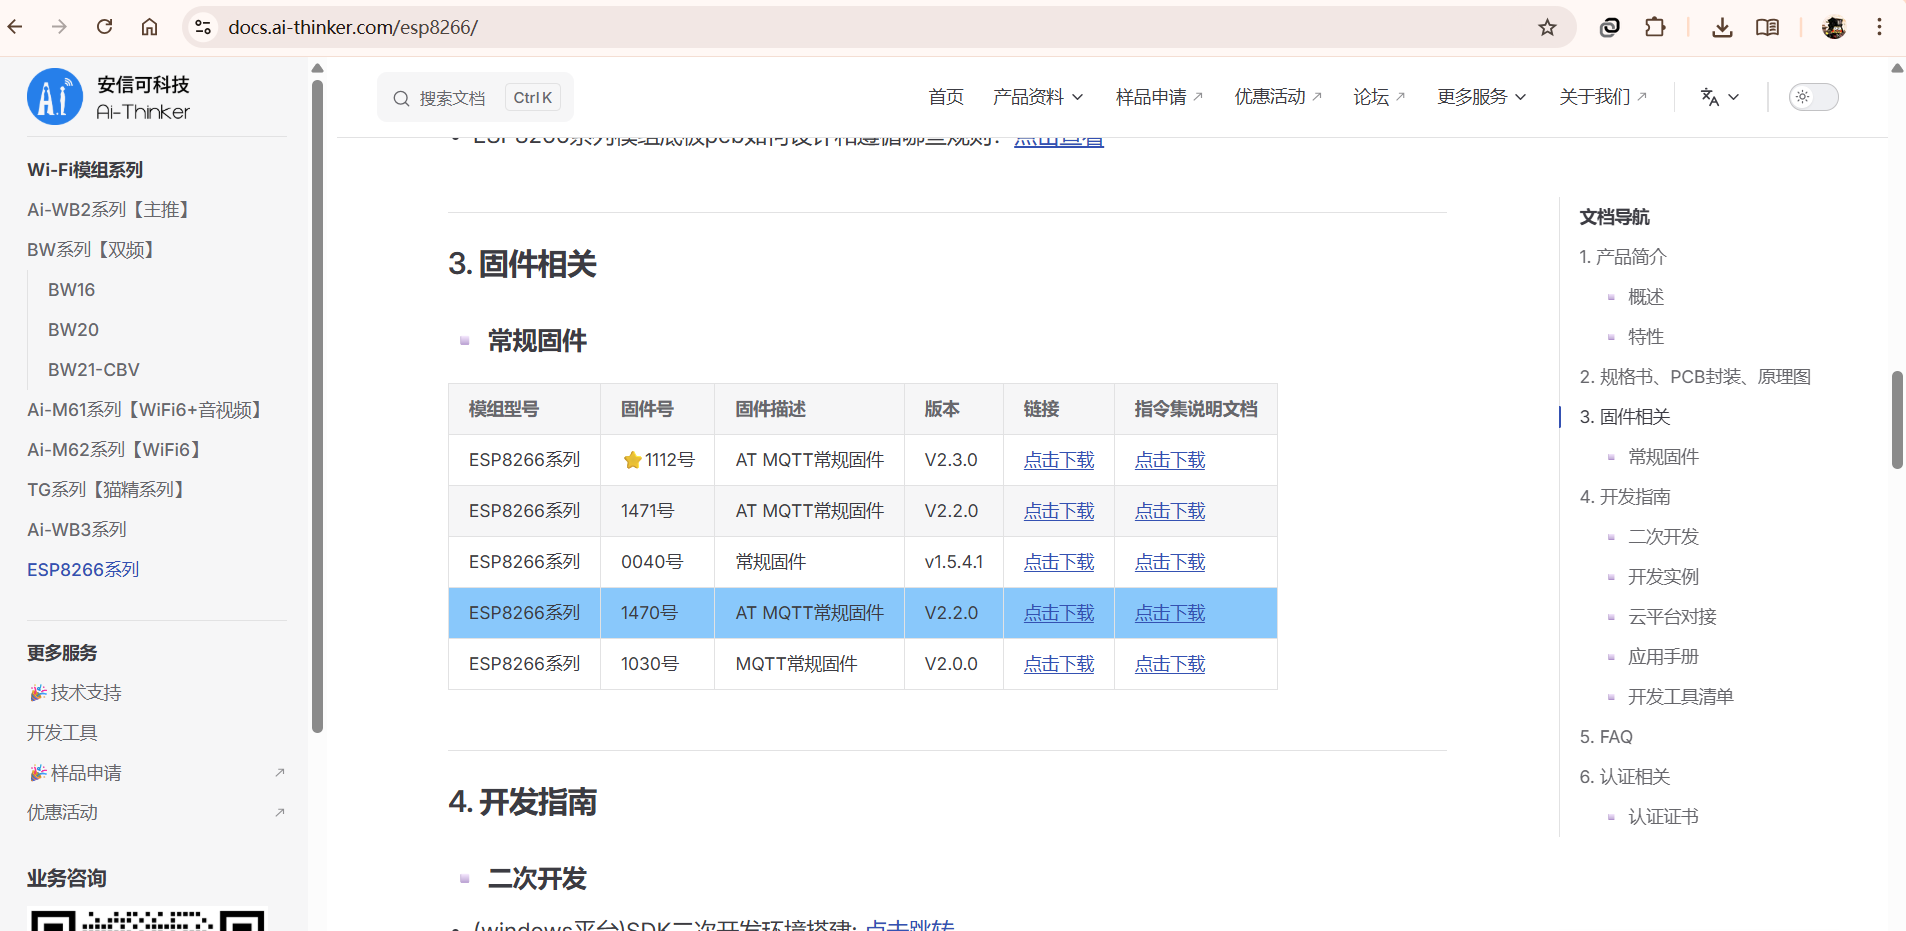1906x931 pixels.
Task: Click the left sidebar scrollbar
Action: 317,405
